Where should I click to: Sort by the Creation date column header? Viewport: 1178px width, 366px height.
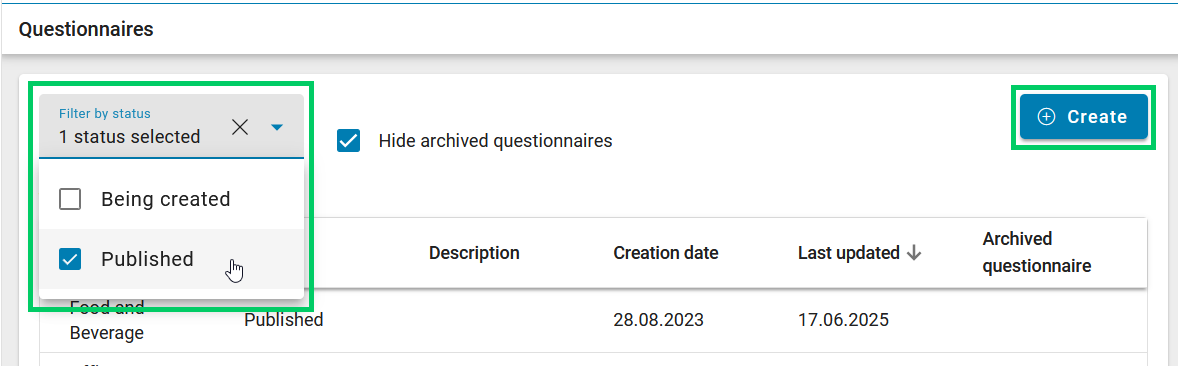tap(666, 253)
